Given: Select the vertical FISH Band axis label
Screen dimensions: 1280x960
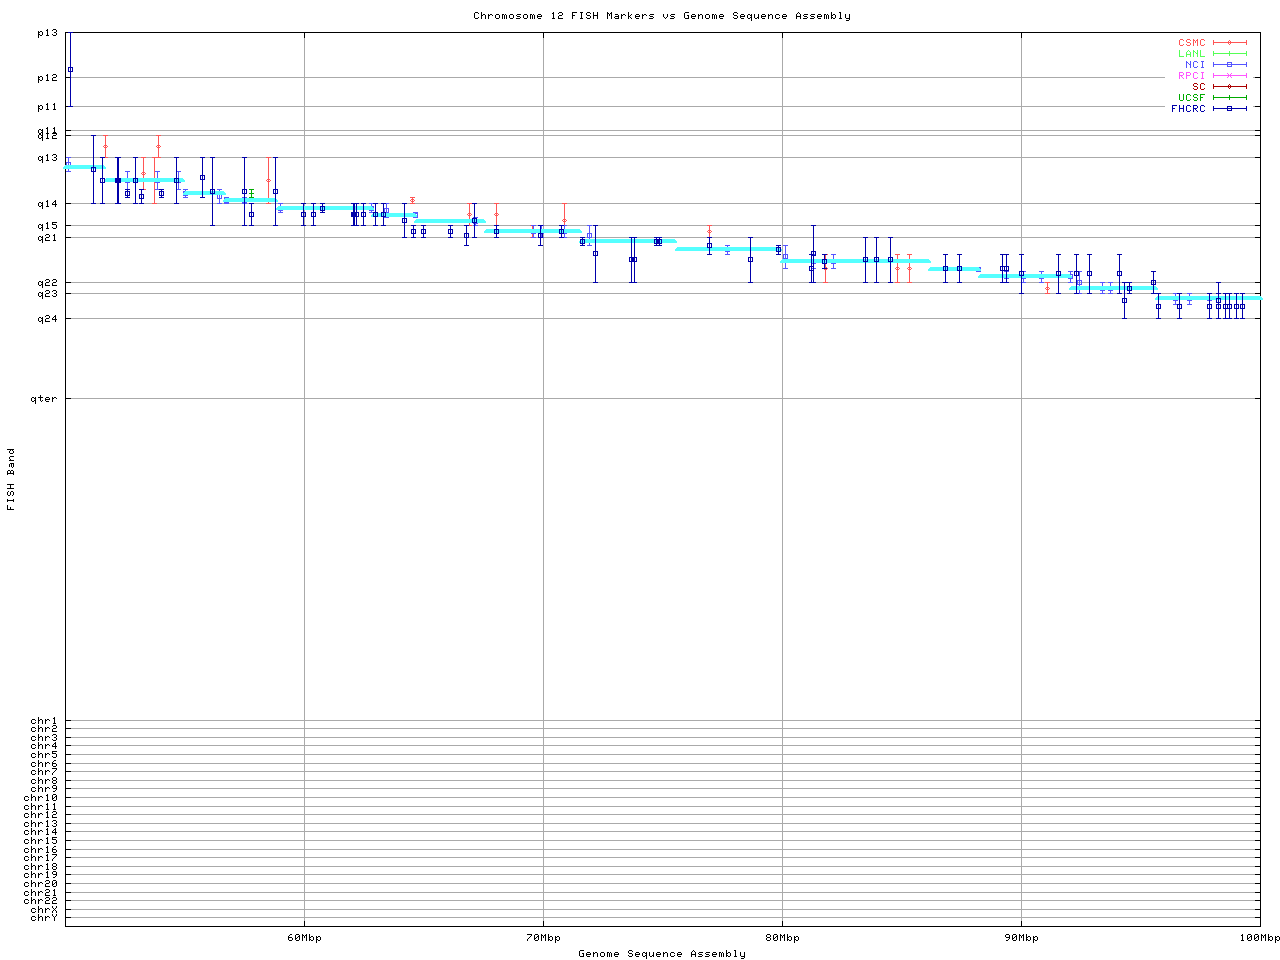Looking at the screenshot, I should point(12,479).
